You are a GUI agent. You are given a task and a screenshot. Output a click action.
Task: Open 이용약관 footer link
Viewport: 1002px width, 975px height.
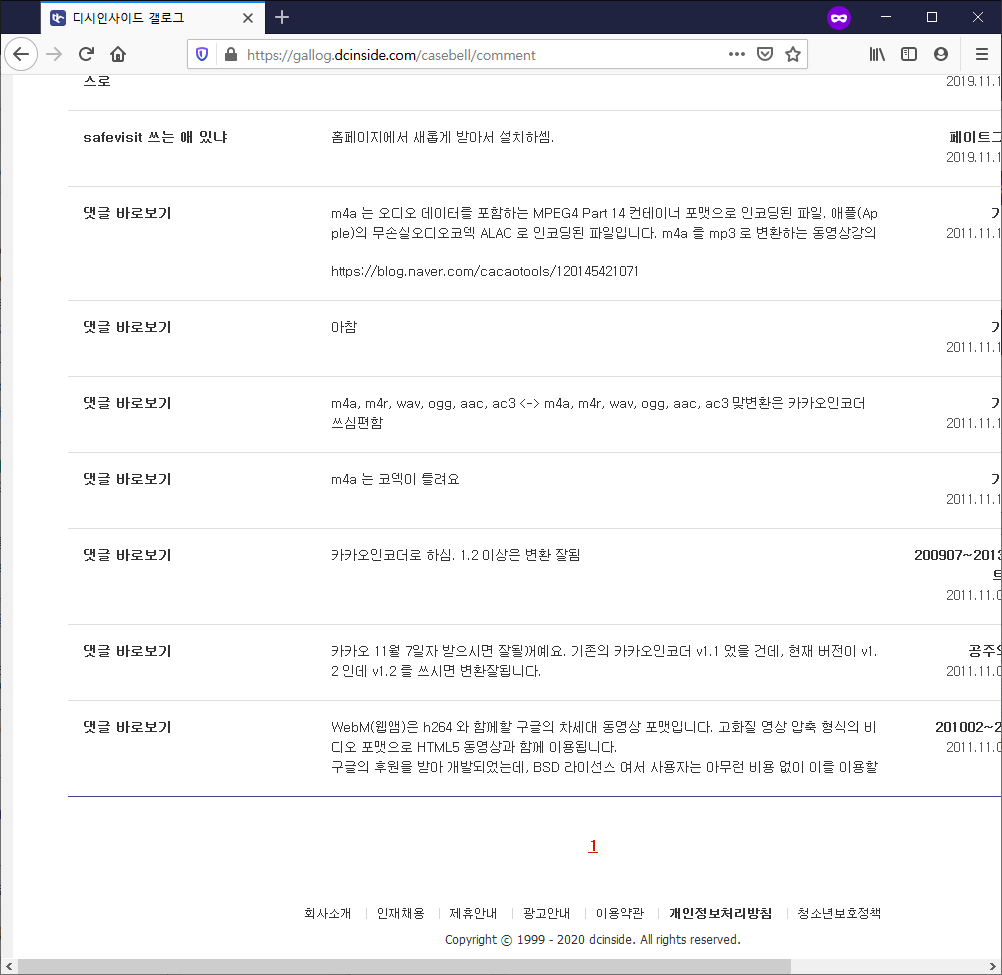tap(620, 914)
